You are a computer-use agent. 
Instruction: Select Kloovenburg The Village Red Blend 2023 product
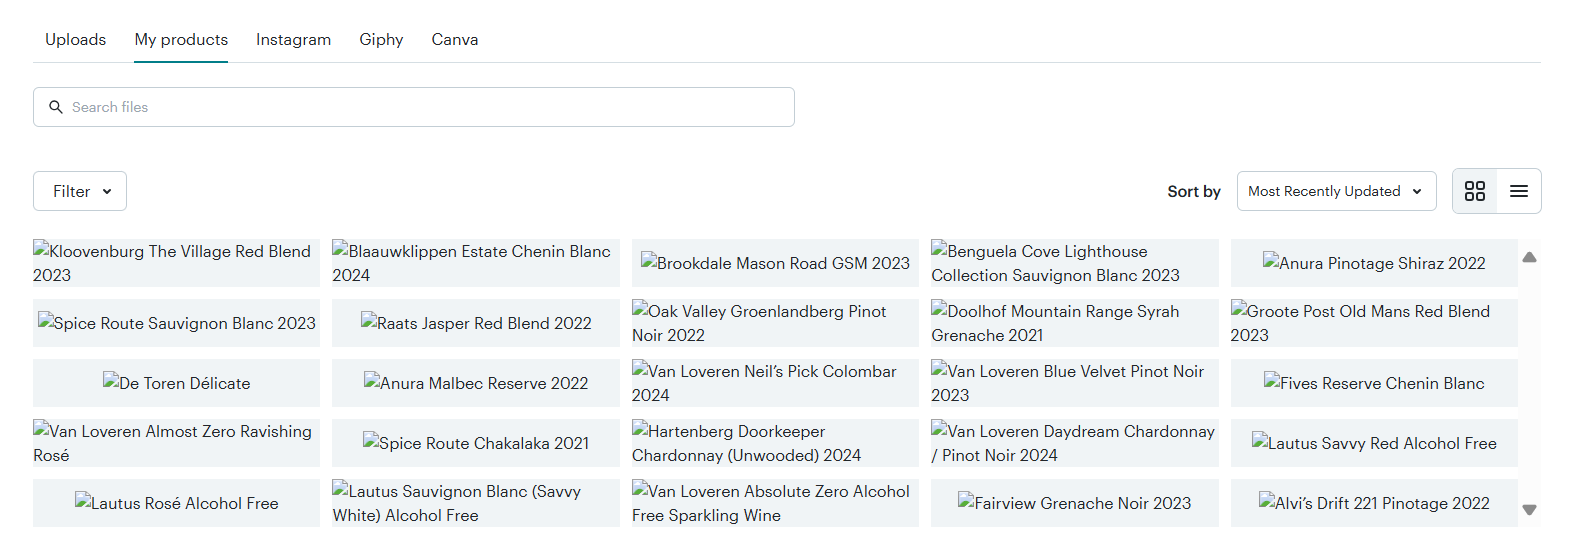coord(176,263)
